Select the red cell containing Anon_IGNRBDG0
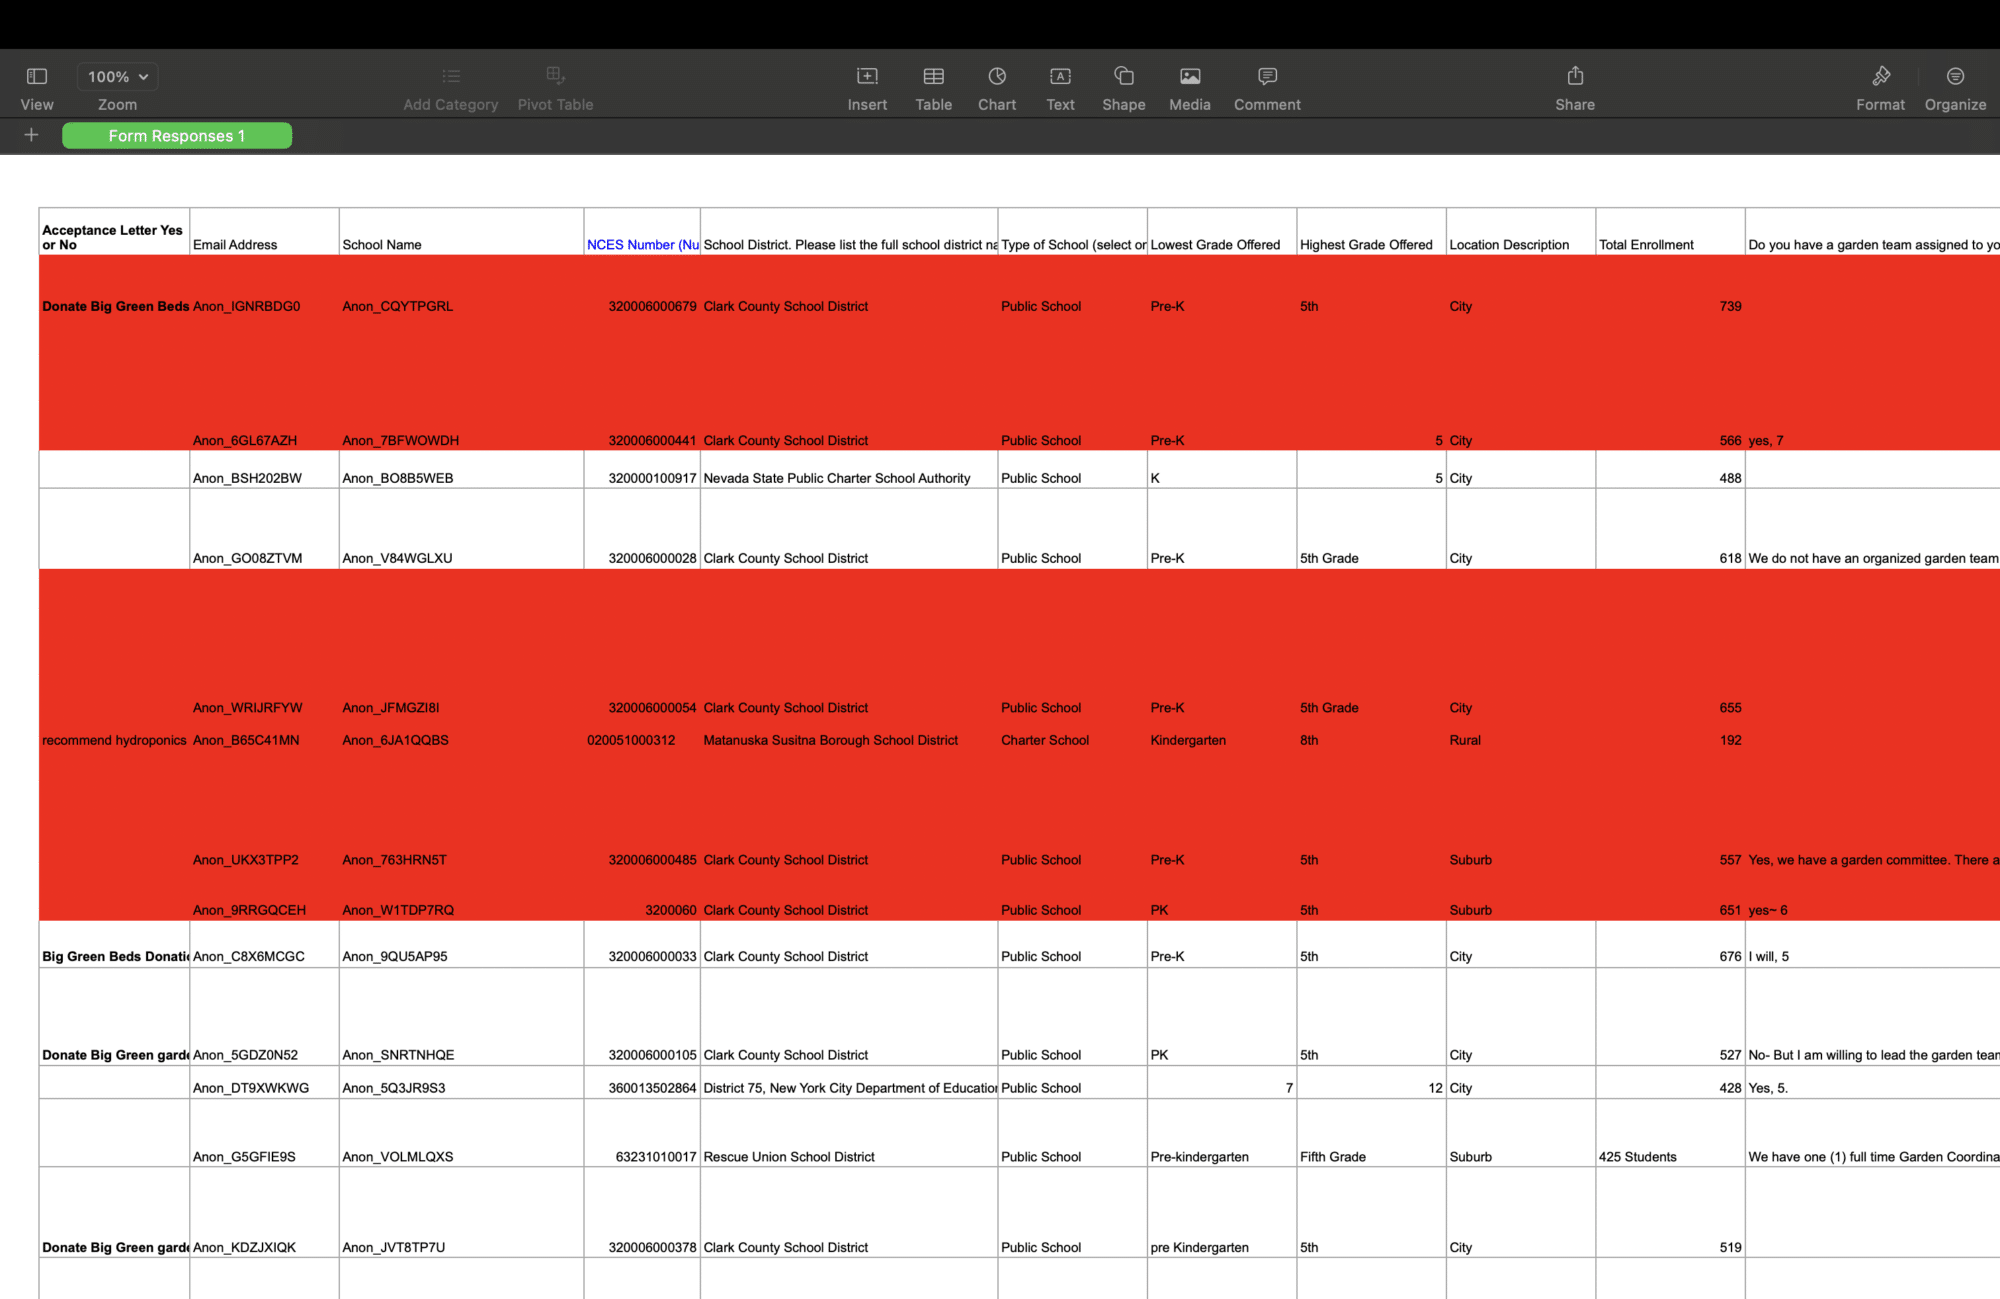Screen dimensions: 2000x1299 [264, 306]
